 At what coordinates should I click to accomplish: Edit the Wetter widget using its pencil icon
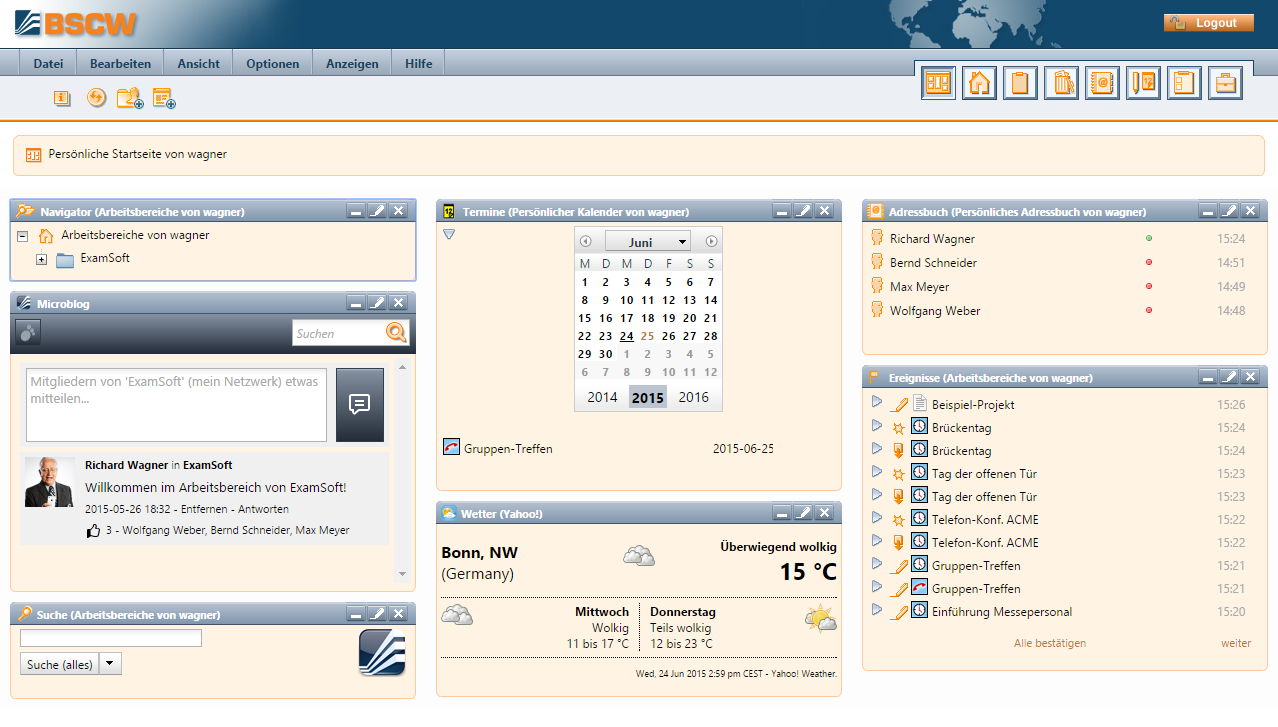802,512
